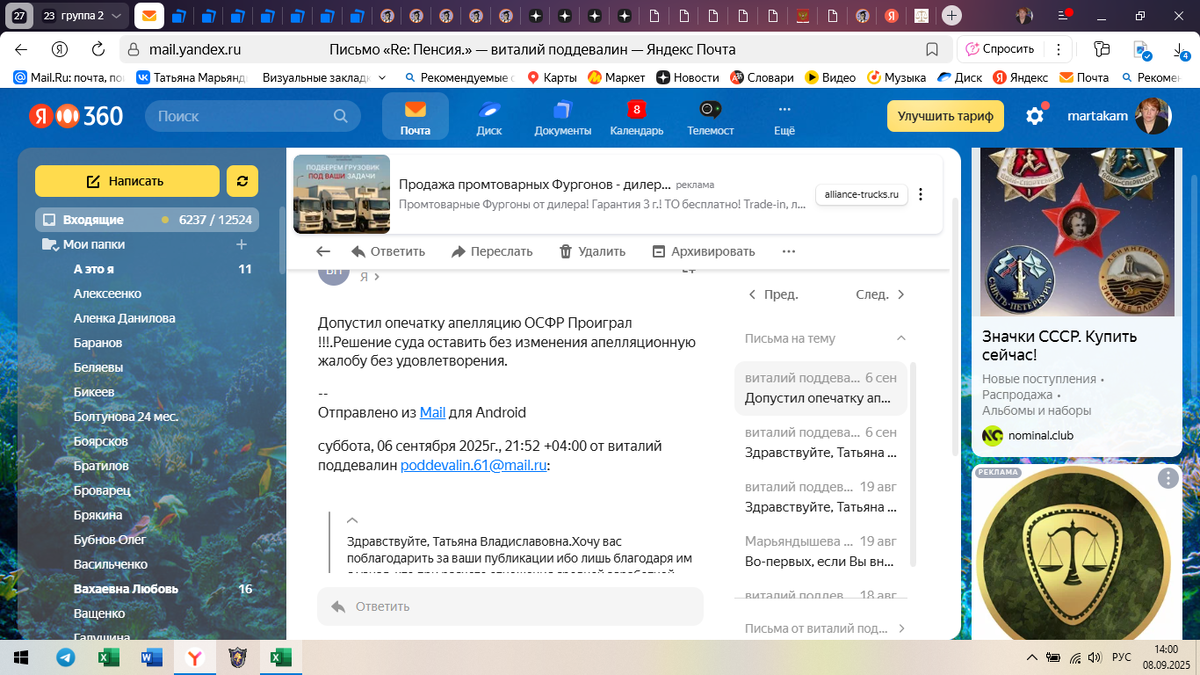Archive the open message
Viewport: 1200px width, 675px height.
pyautogui.click(x=706, y=251)
